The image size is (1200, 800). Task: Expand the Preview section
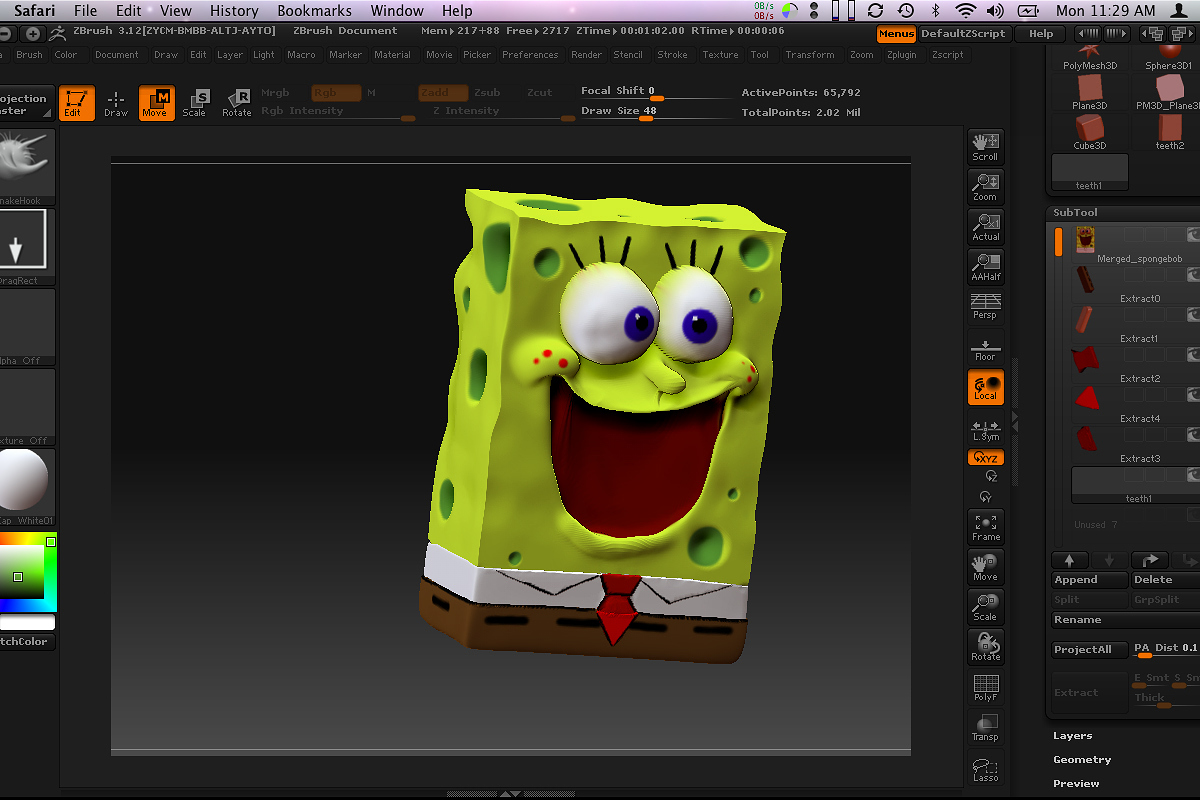pyautogui.click(x=1076, y=784)
